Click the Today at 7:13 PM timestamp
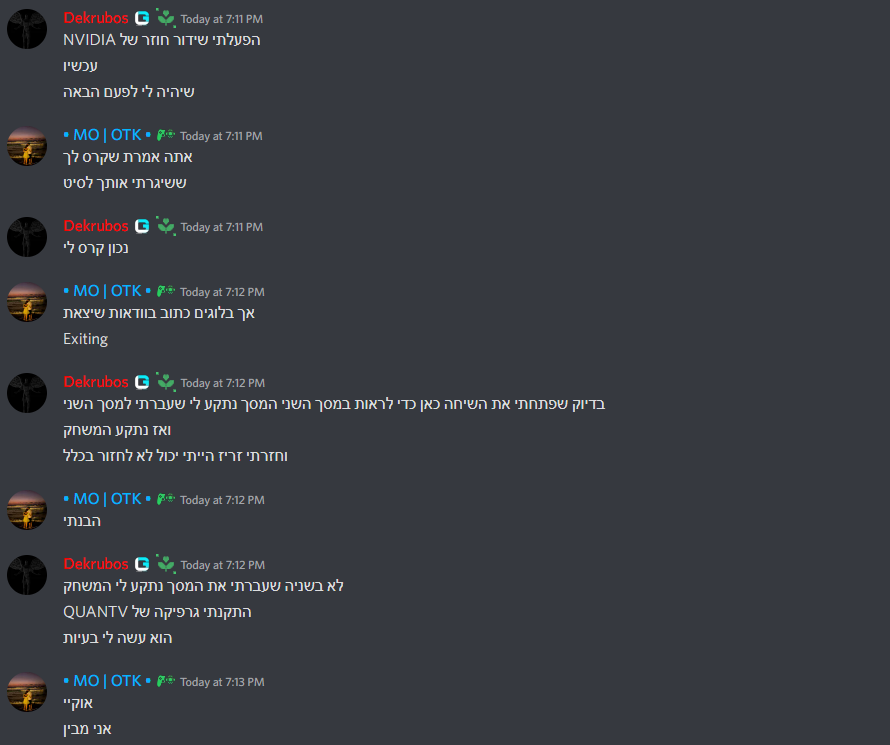 tap(222, 682)
